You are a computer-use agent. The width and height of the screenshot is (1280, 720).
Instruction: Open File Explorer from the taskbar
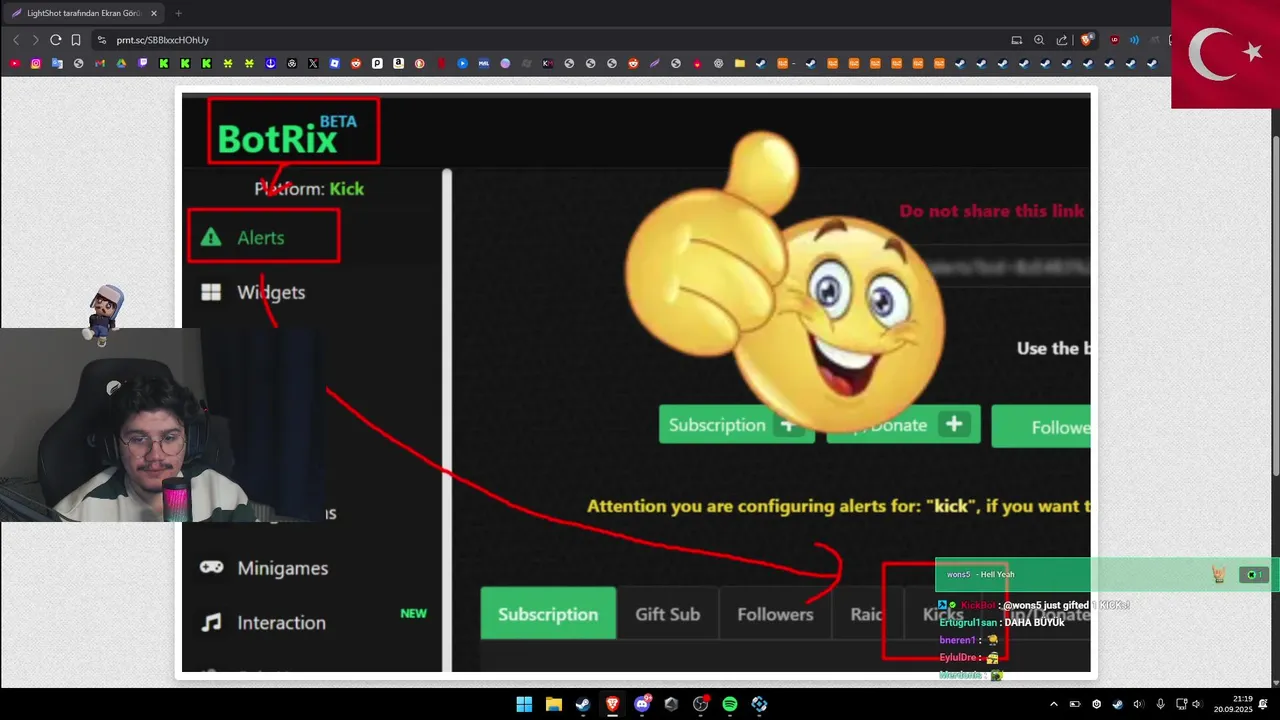pyautogui.click(x=553, y=704)
